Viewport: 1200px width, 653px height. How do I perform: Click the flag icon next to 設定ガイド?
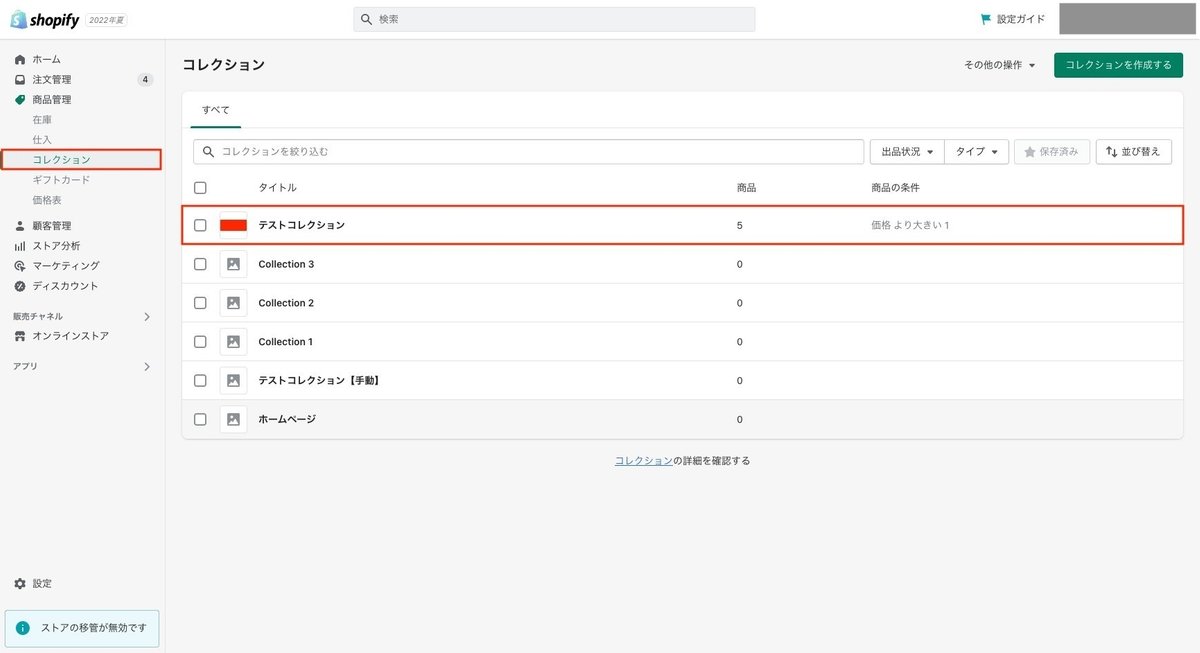986,19
